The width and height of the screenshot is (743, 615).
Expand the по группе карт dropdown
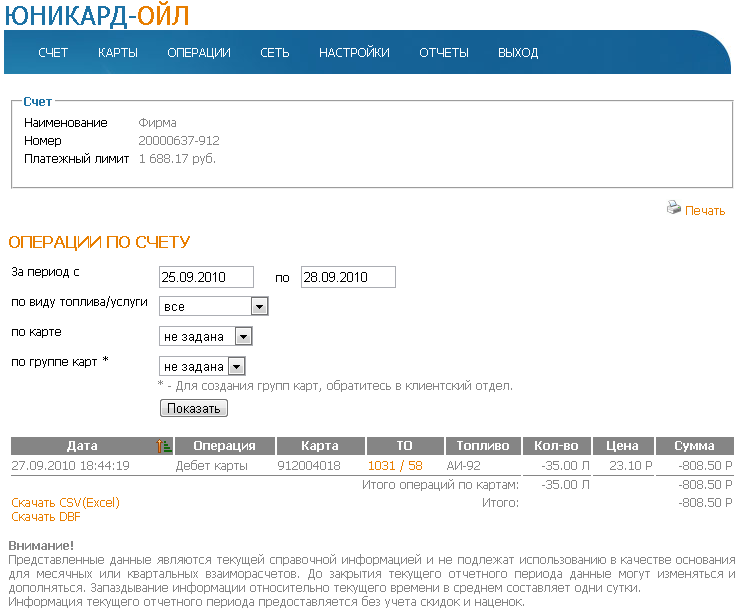point(202,366)
